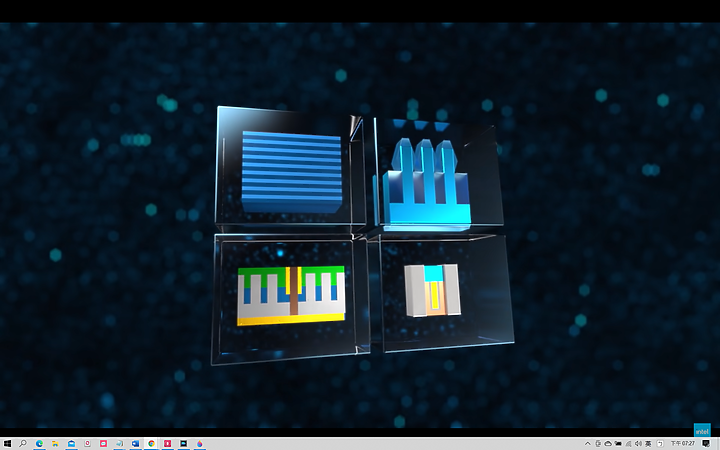
Task: Open the volume speaker control
Action: pos(638,444)
